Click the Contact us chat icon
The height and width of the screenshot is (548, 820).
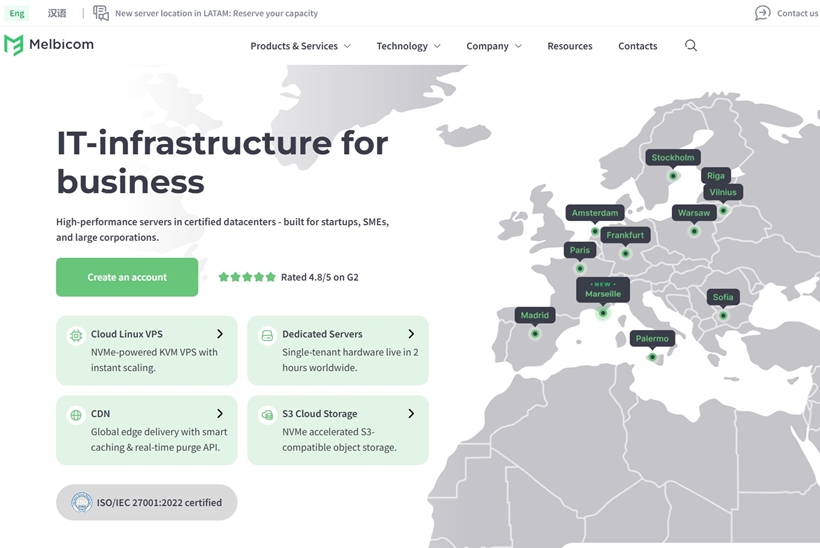pos(762,13)
